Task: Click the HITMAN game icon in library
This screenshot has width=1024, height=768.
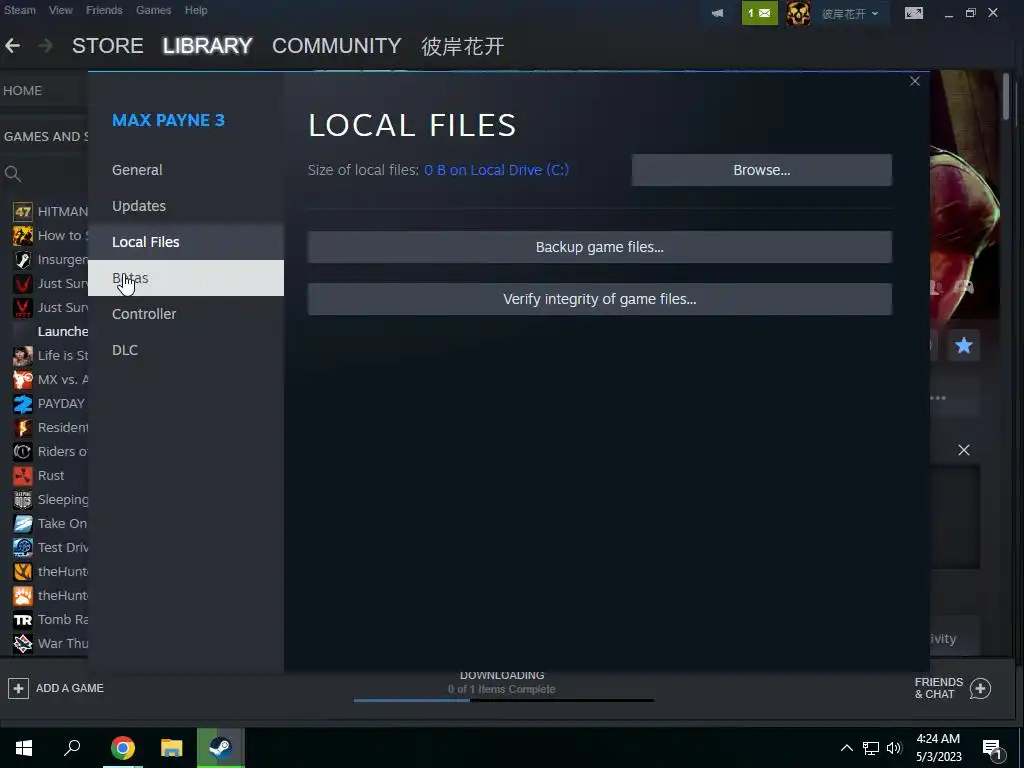Action: point(23,212)
